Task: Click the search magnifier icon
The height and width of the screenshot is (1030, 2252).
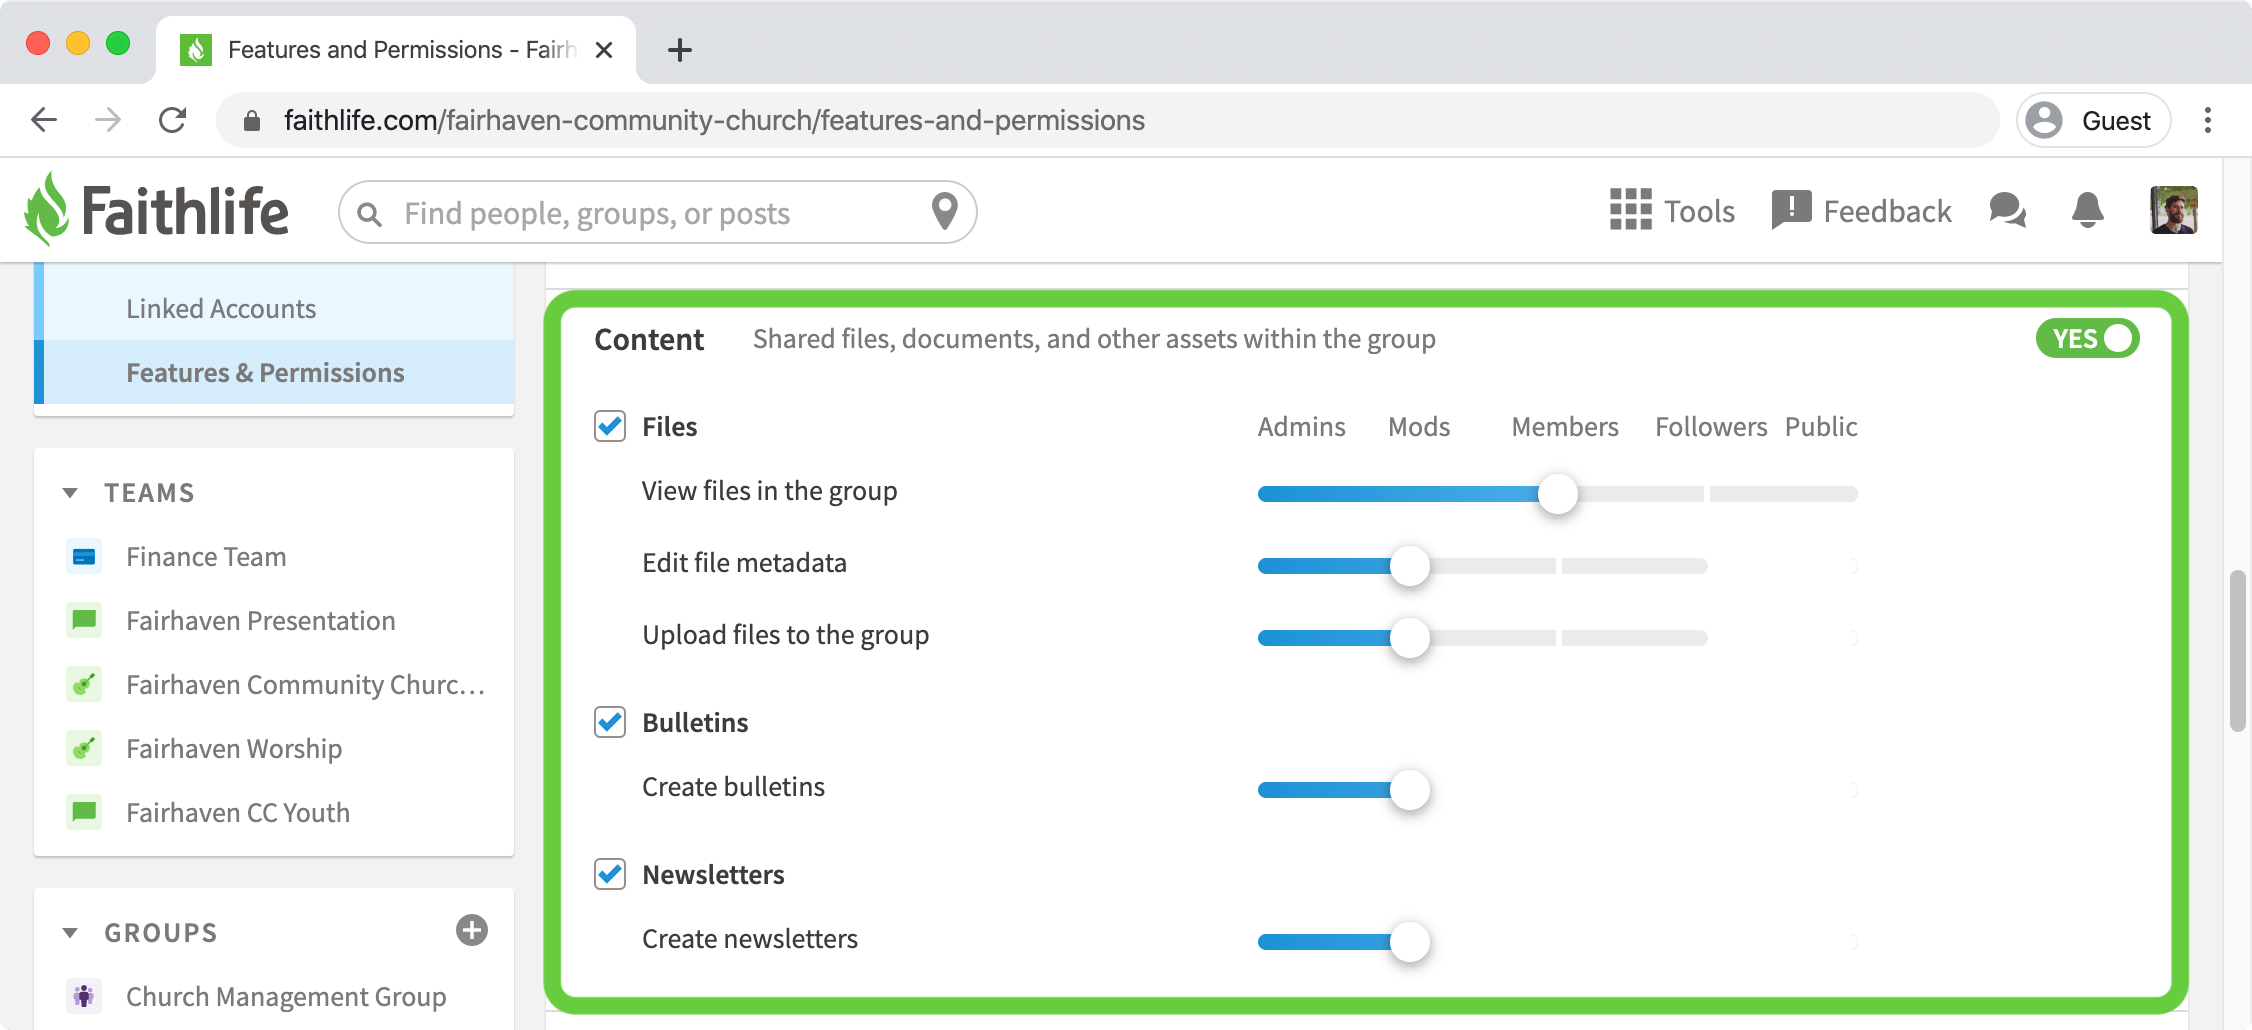Action: [x=369, y=214]
